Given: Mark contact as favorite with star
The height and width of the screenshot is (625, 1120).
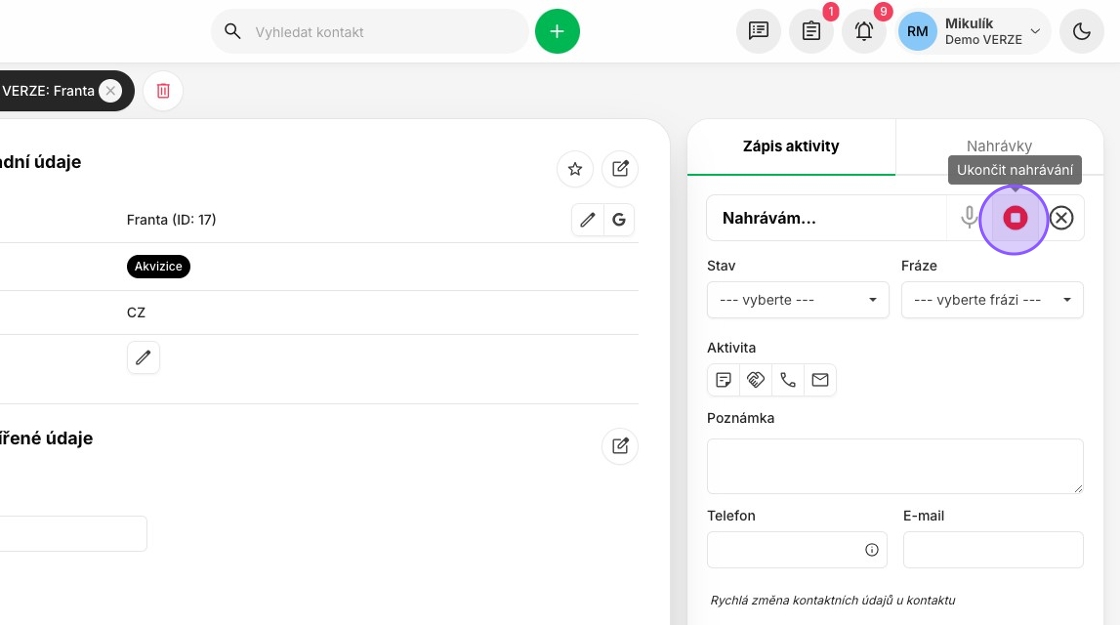Looking at the screenshot, I should (575, 169).
